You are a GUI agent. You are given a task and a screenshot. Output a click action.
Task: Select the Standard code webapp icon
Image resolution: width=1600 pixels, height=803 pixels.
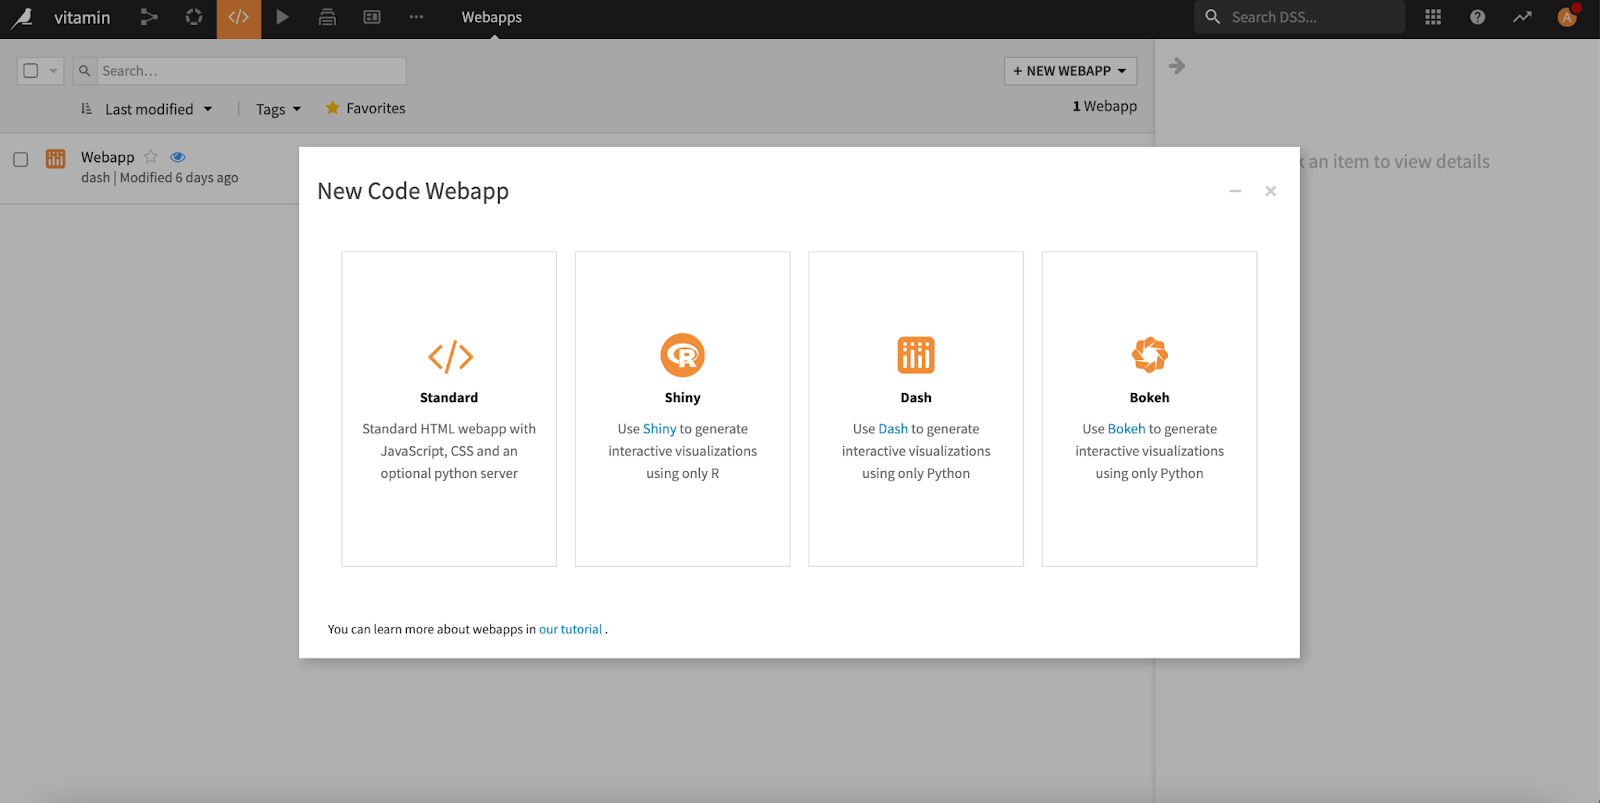click(449, 356)
